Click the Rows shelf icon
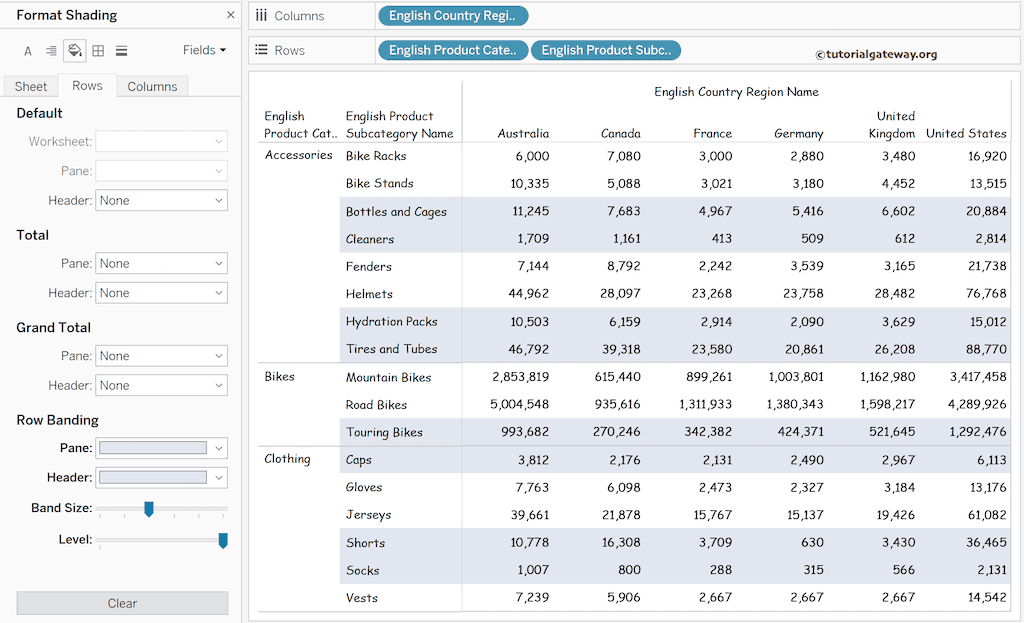This screenshot has height=623, width=1024. pyautogui.click(x=262, y=49)
